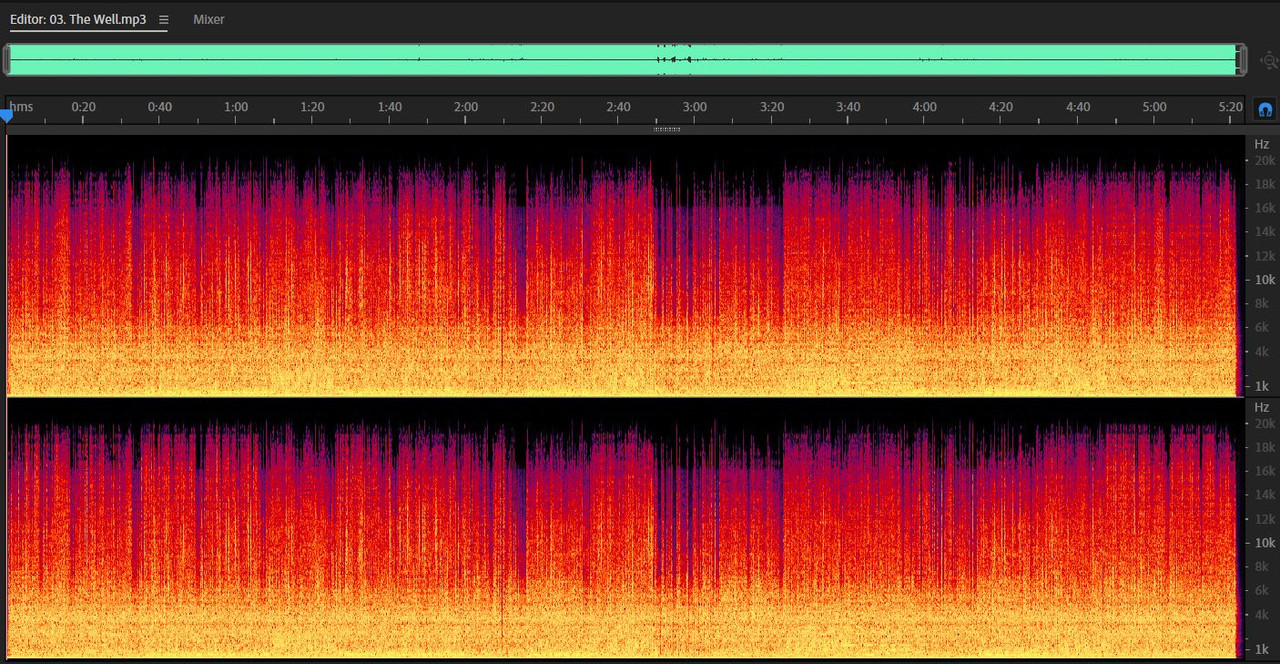
Task: Click the hms label in time ruler
Action: (x=21, y=107)
